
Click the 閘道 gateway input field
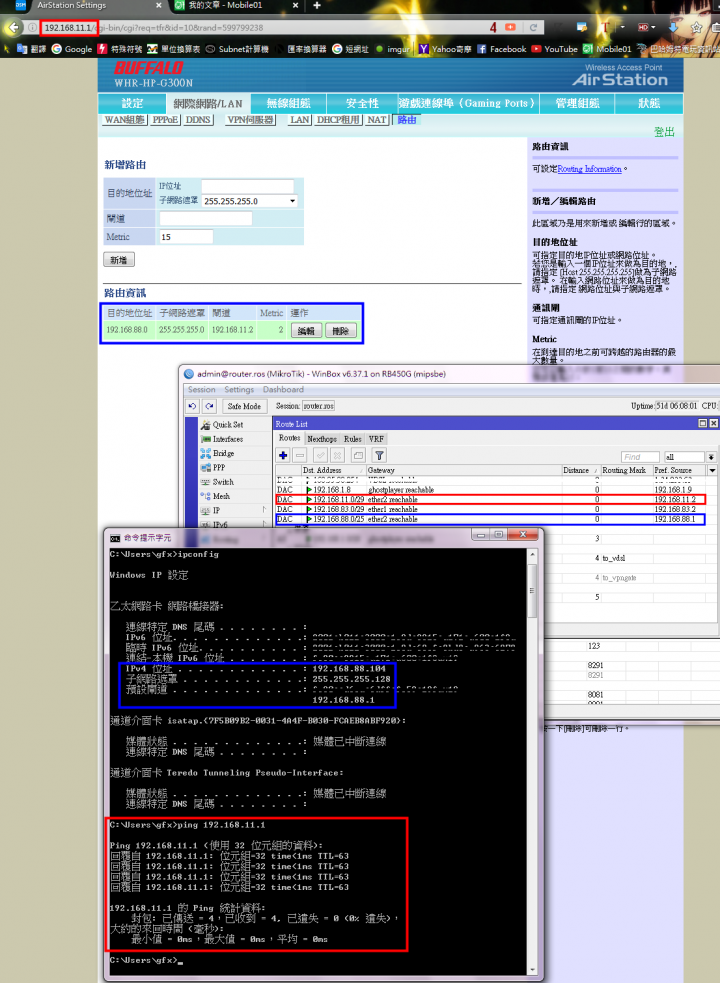(206, 218)
